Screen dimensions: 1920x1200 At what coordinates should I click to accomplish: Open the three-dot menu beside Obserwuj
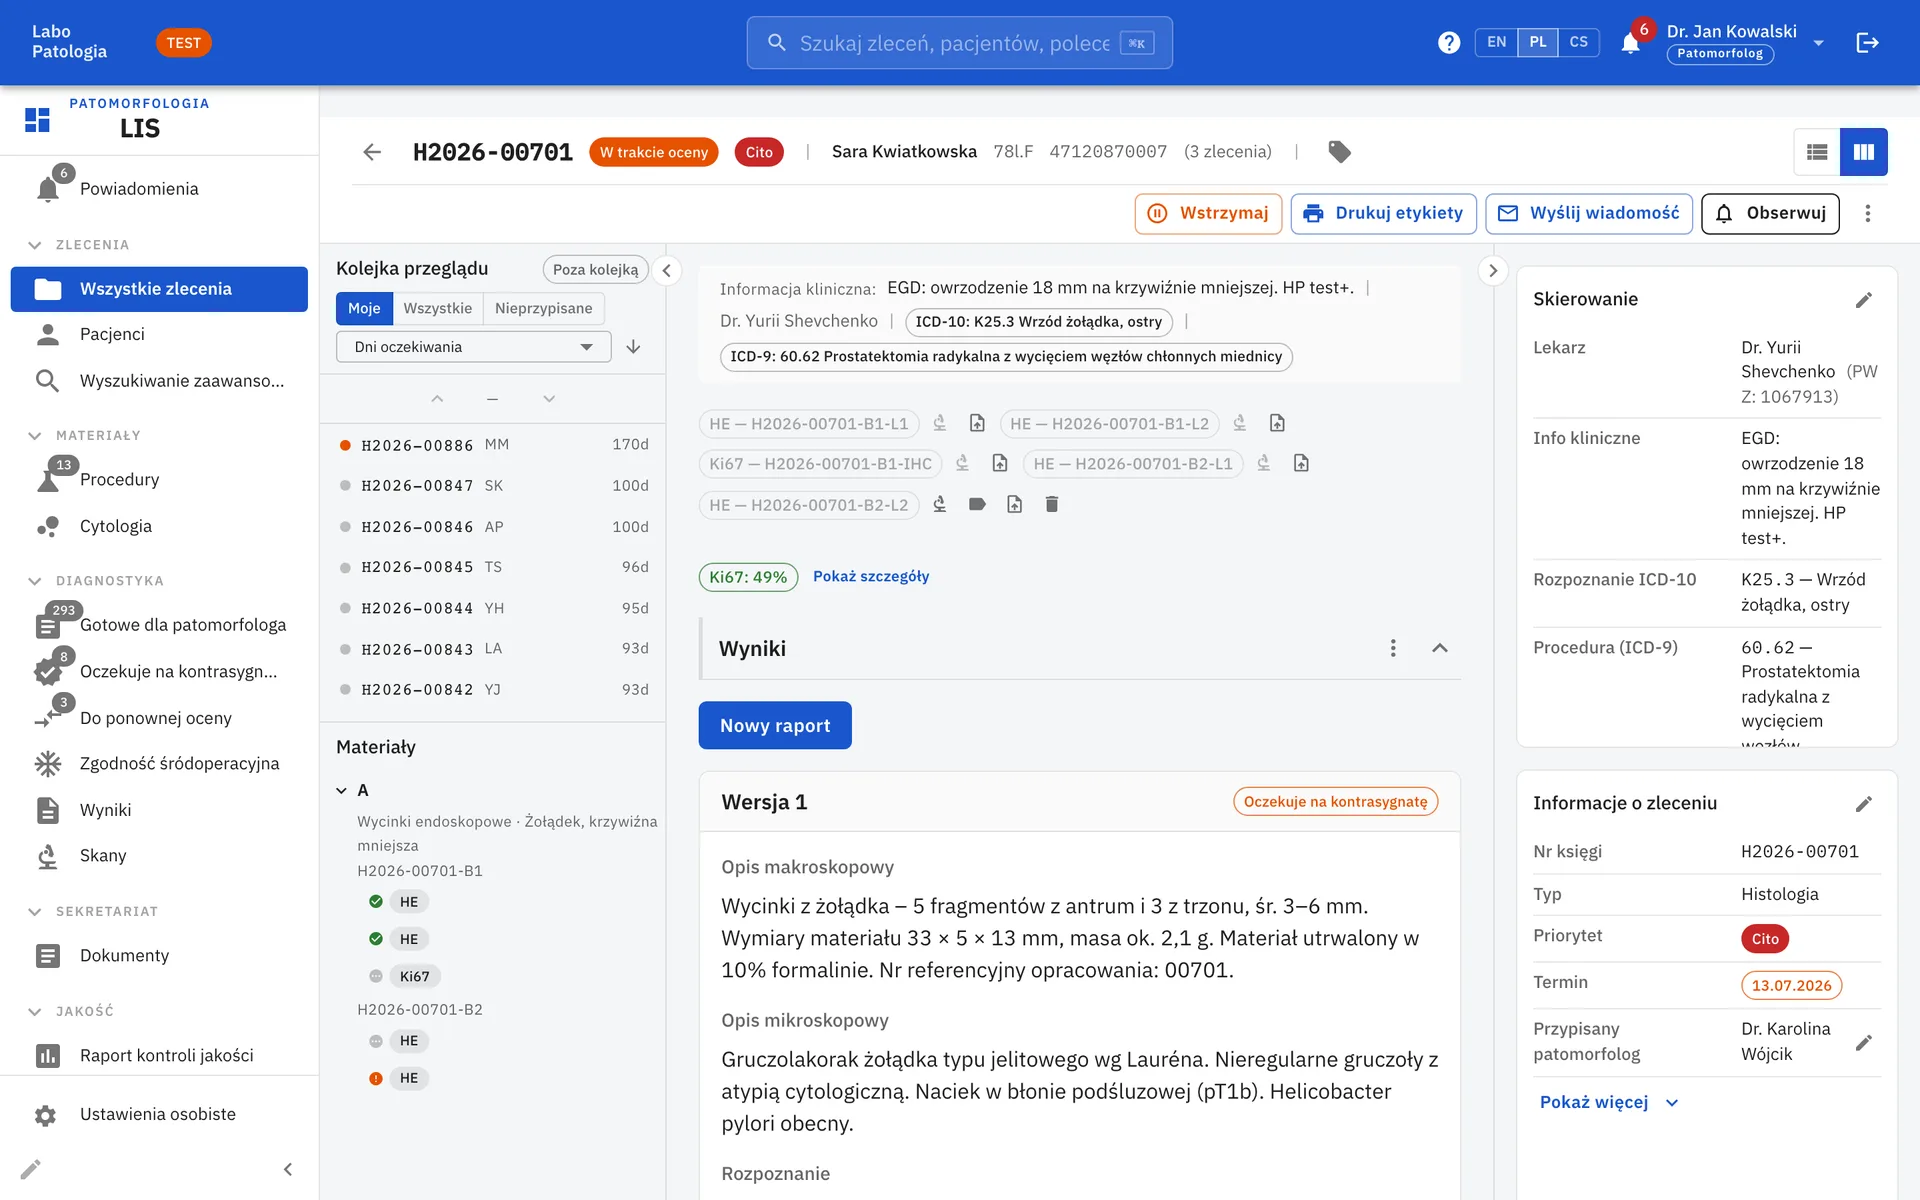click(1867, 213)
